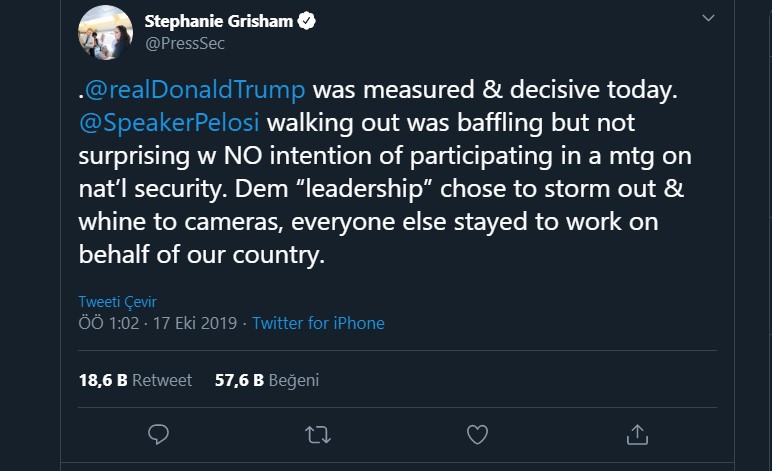Visit the Stephanie Grisham display name link
Image resolution: width=772 pixels, height=471 pixels.
click(x=220, y=21)
